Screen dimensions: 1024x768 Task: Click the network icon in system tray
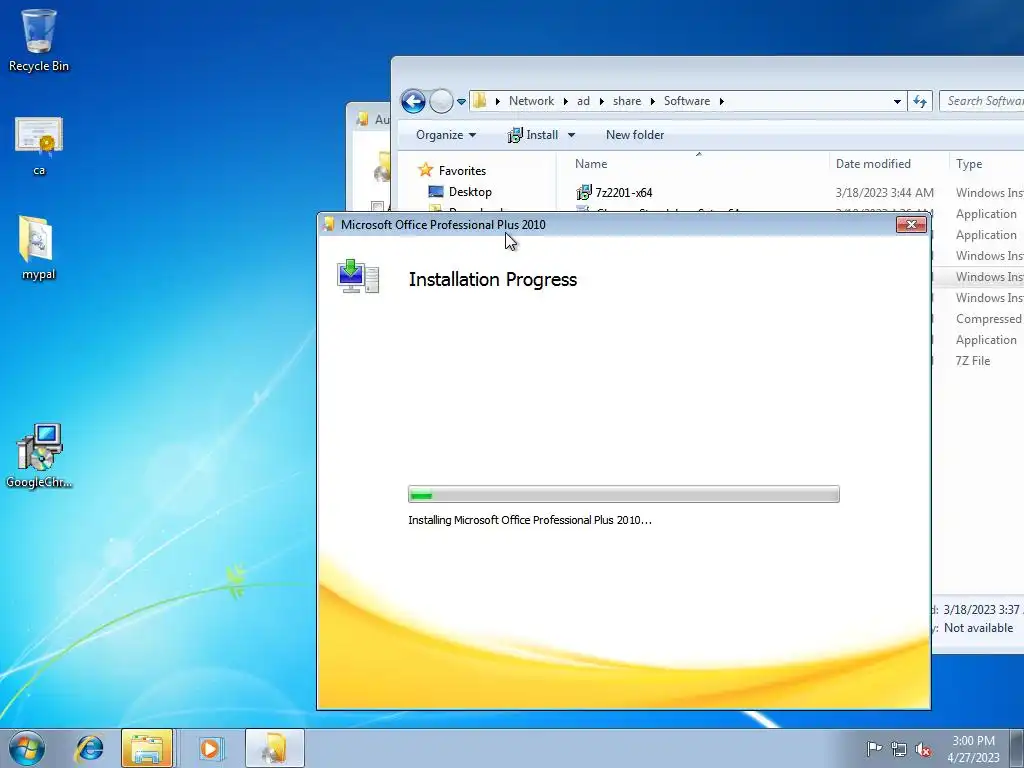click(899, 749)
